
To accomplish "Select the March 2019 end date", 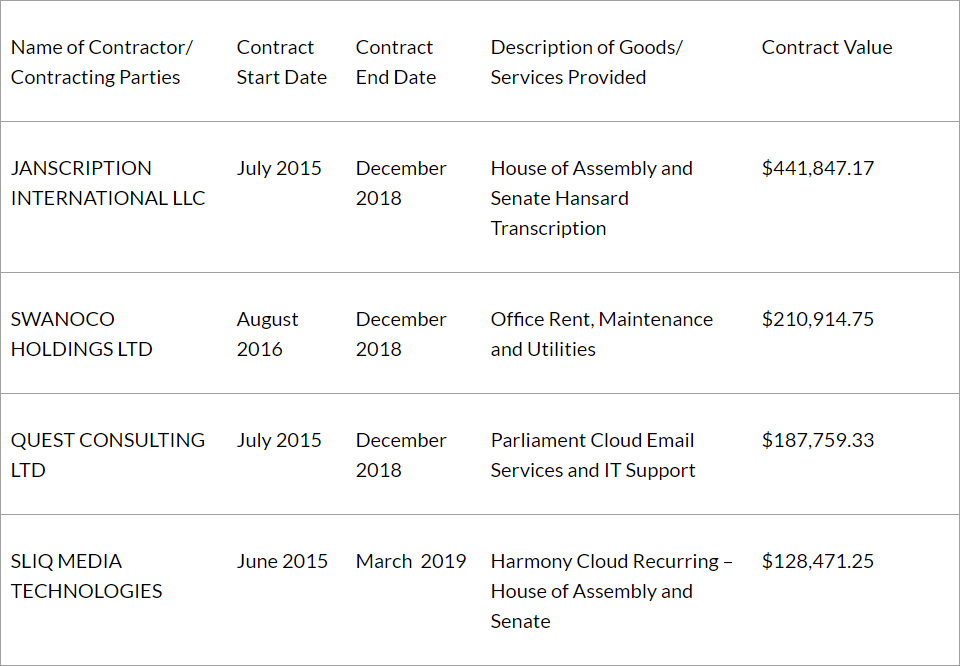I will pyautogui.click(x=411, y=561).
